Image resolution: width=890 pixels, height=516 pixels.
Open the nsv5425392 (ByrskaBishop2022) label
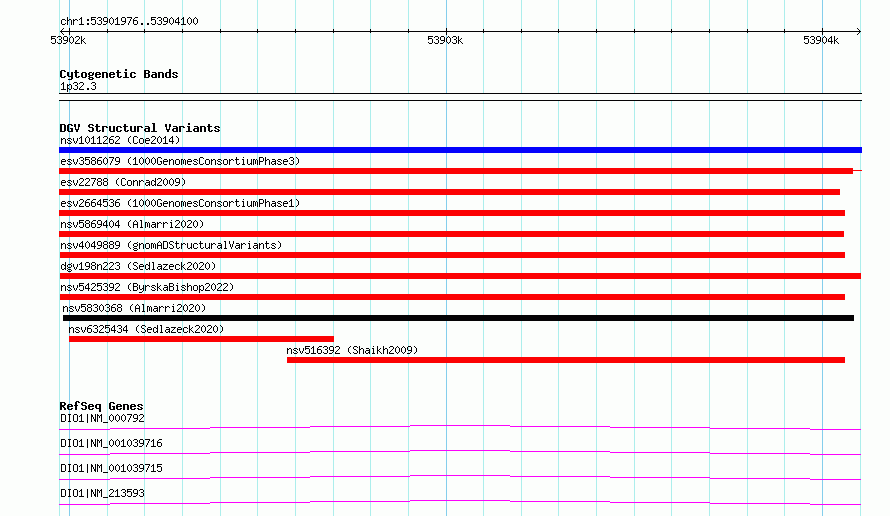tap(147, 287)
